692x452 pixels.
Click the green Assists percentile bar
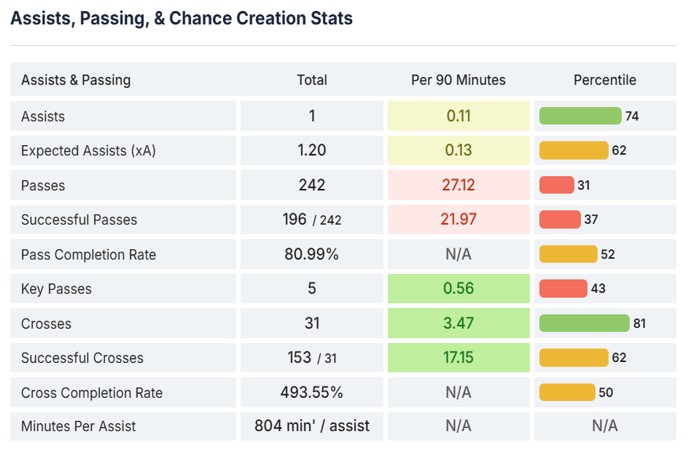pos(580,116)
